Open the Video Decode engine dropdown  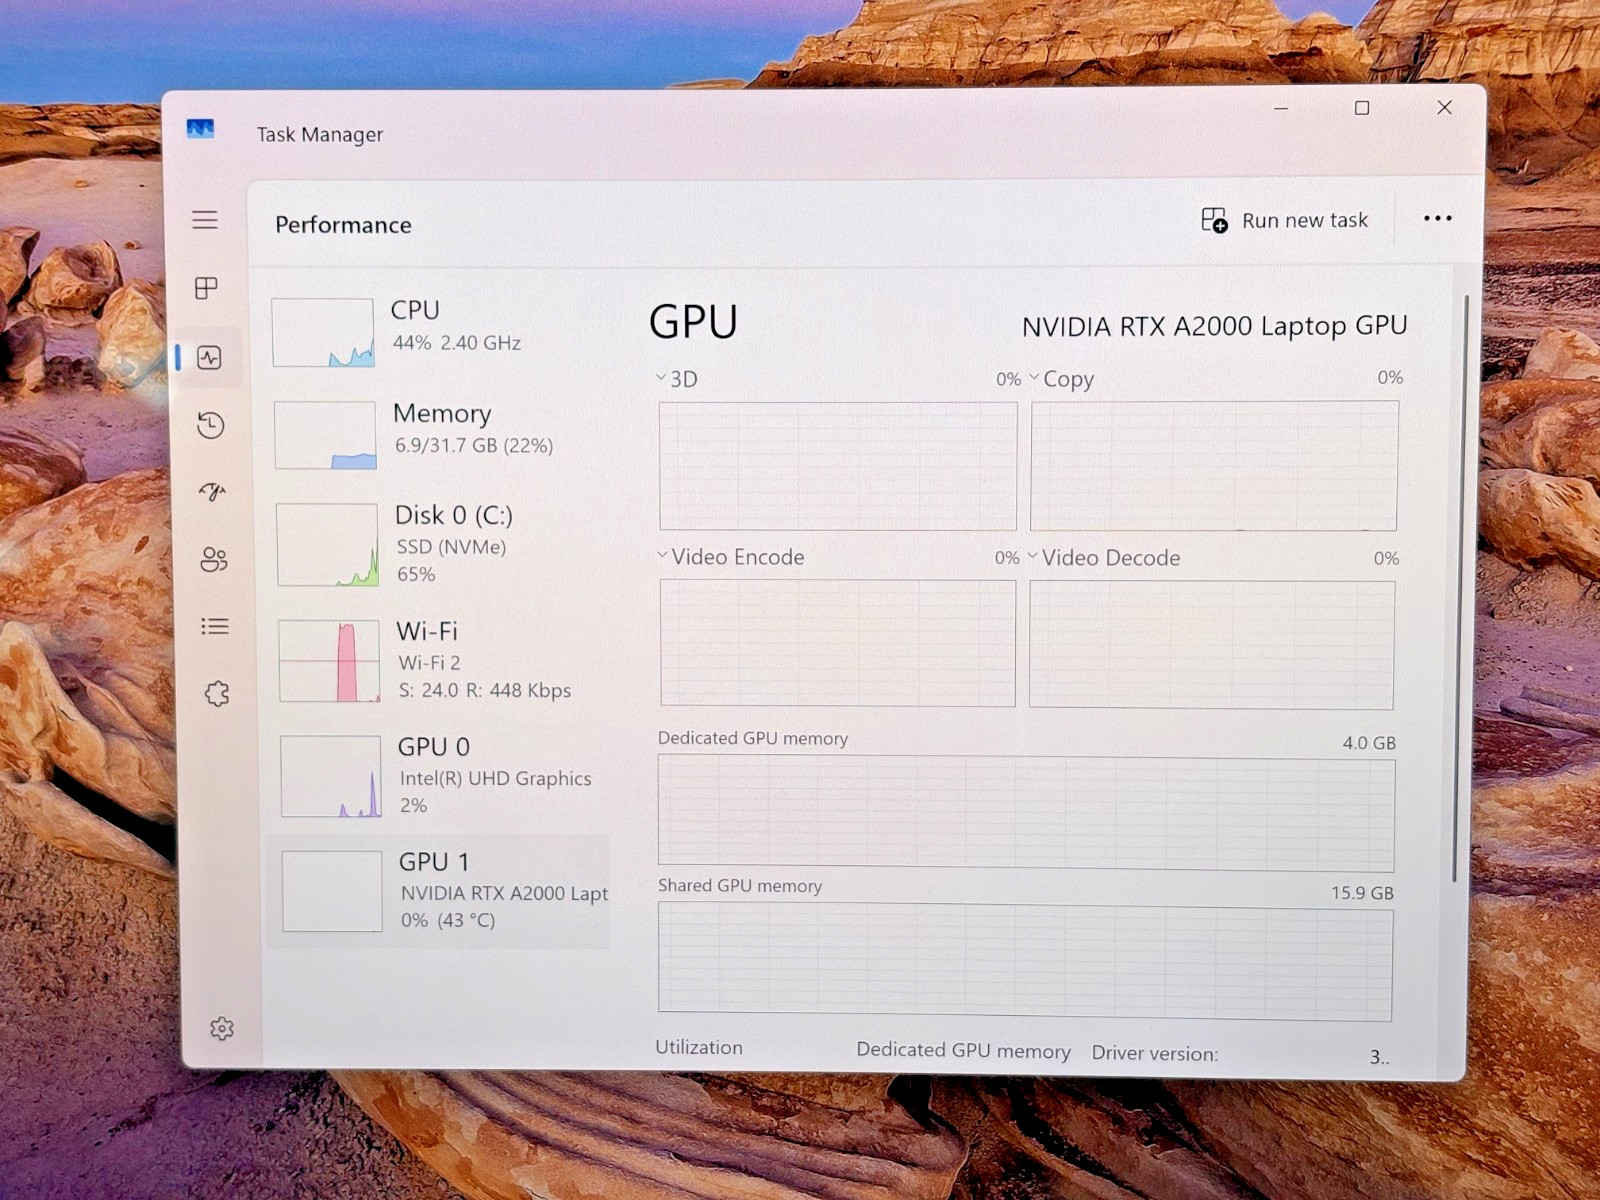tap(1104, 558)
